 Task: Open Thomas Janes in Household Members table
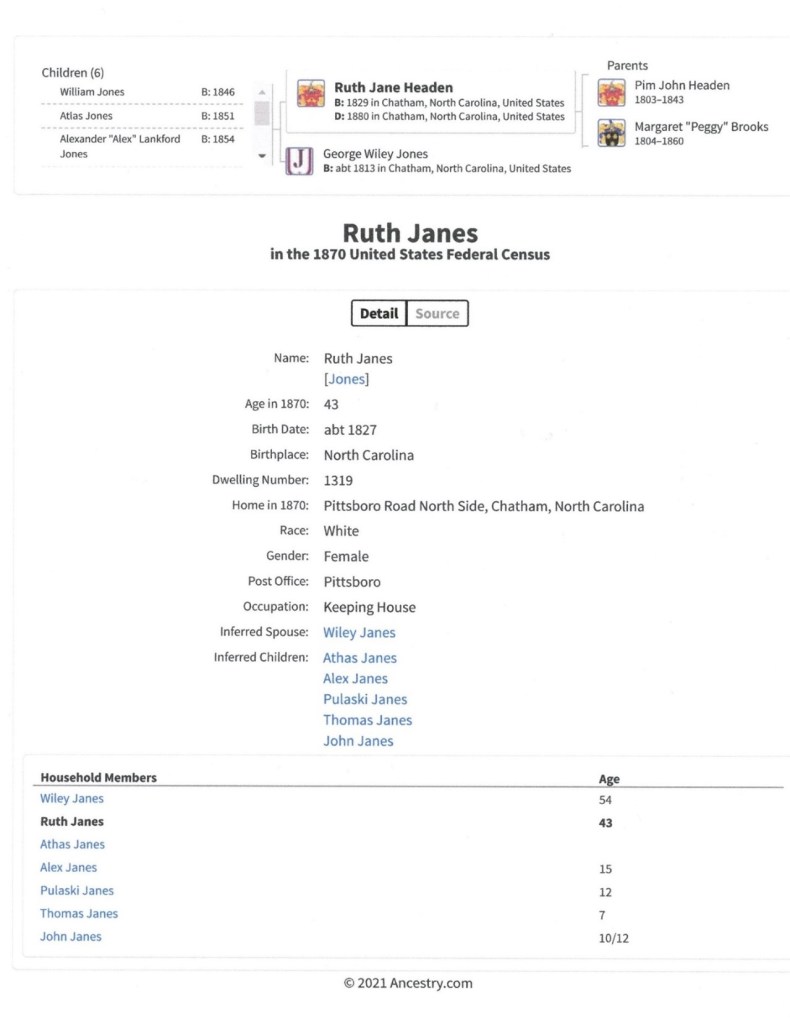pos(79,913)
